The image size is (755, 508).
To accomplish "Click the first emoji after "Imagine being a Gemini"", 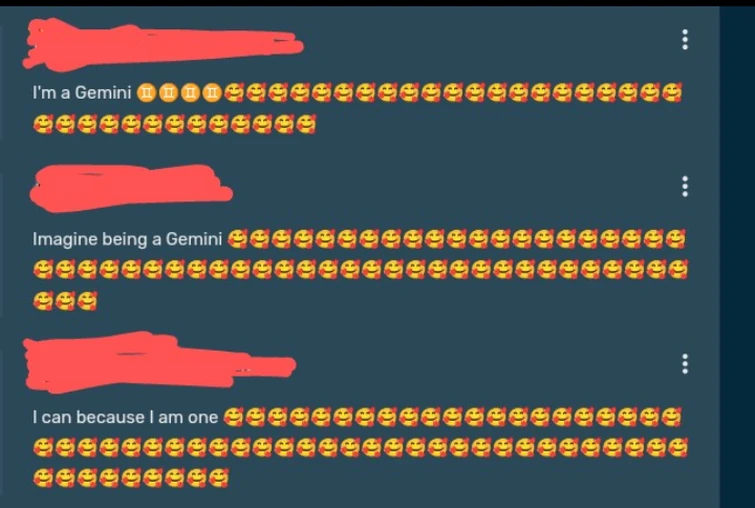I will coord(237,239).
